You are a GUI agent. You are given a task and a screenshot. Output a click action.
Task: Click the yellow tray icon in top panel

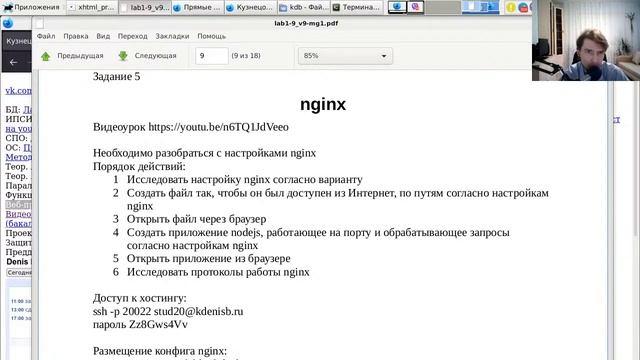point(511,7)
